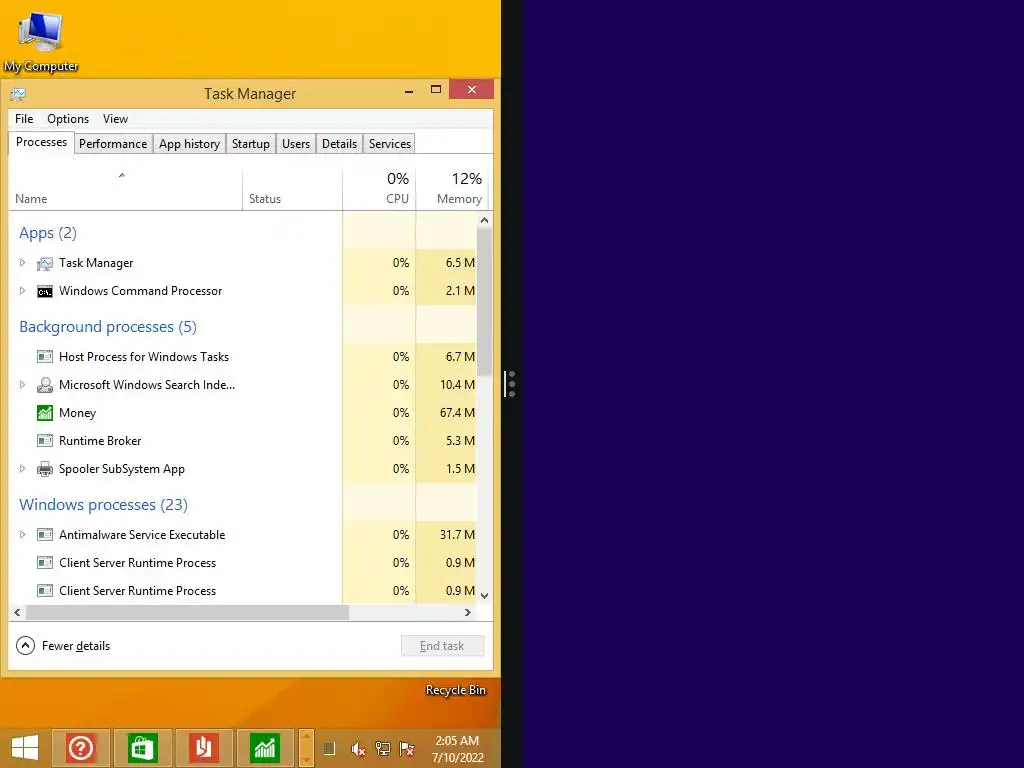Open Money app from taskbar
The width and height of the screenshot is (1024, 768).
tap(265, 748)
